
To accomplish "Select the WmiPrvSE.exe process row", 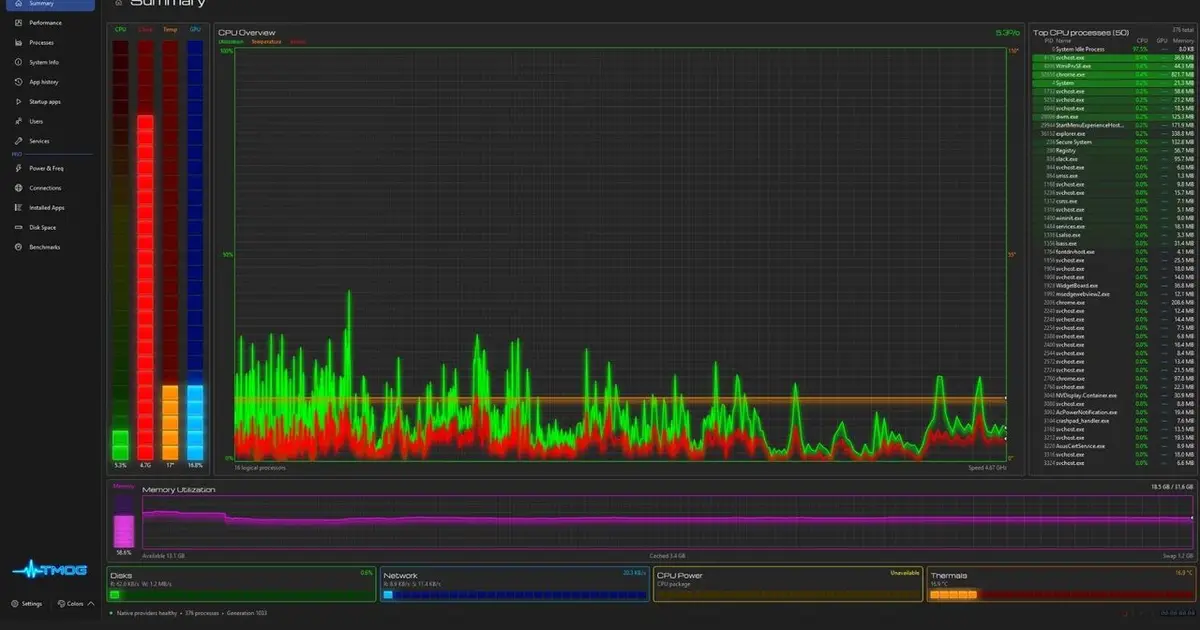I will pos(1114,65).
